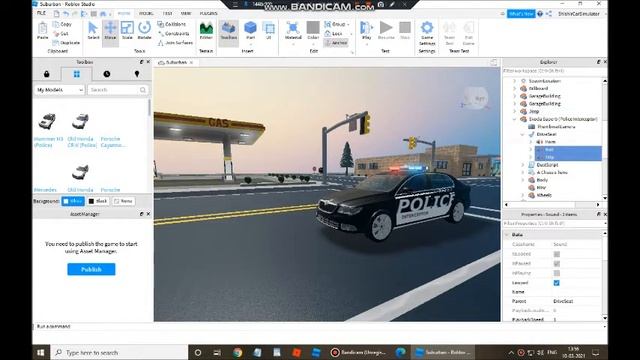640x360 pixels.
Task: Insert a new Part
Action: pos(250,31)
